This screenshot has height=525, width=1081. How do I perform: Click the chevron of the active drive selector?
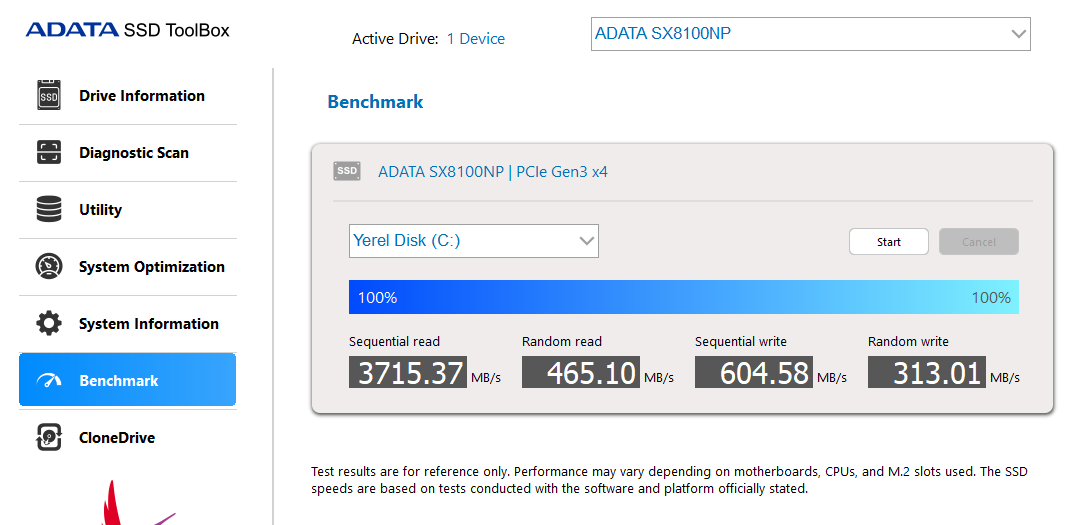pyautogui.click(x=1019, y=34)
